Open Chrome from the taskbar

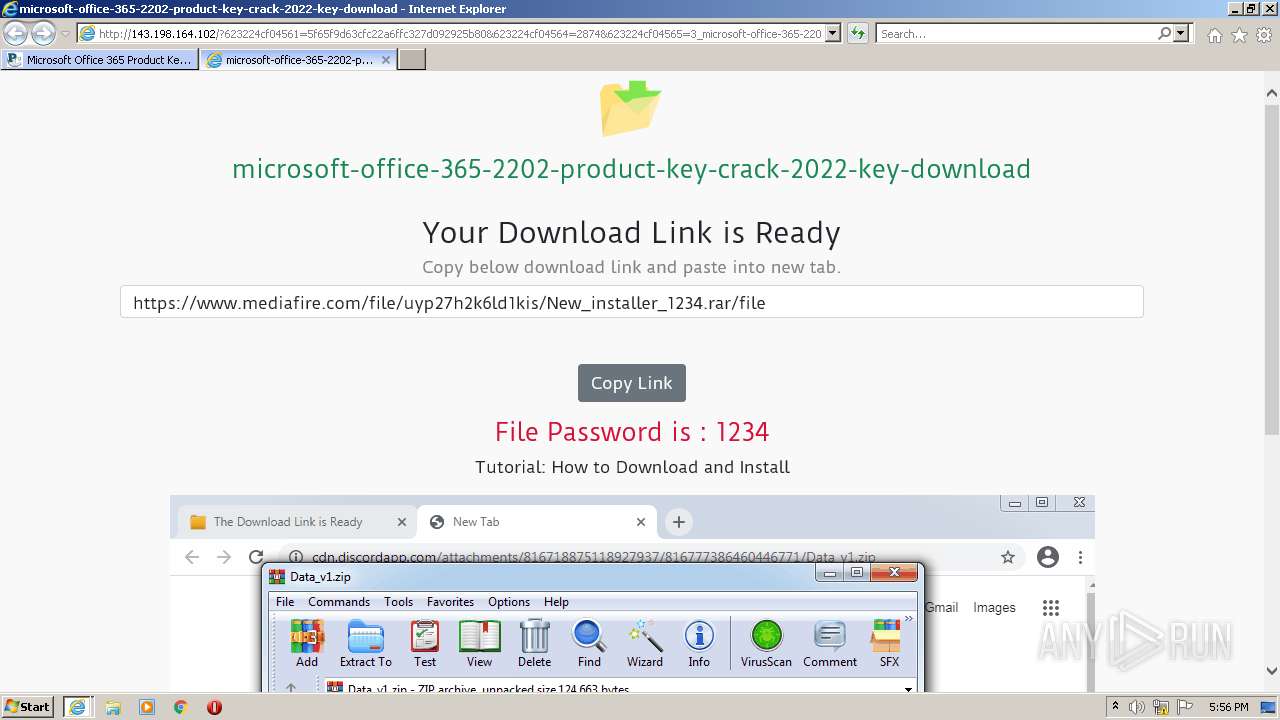pos(180,707)
